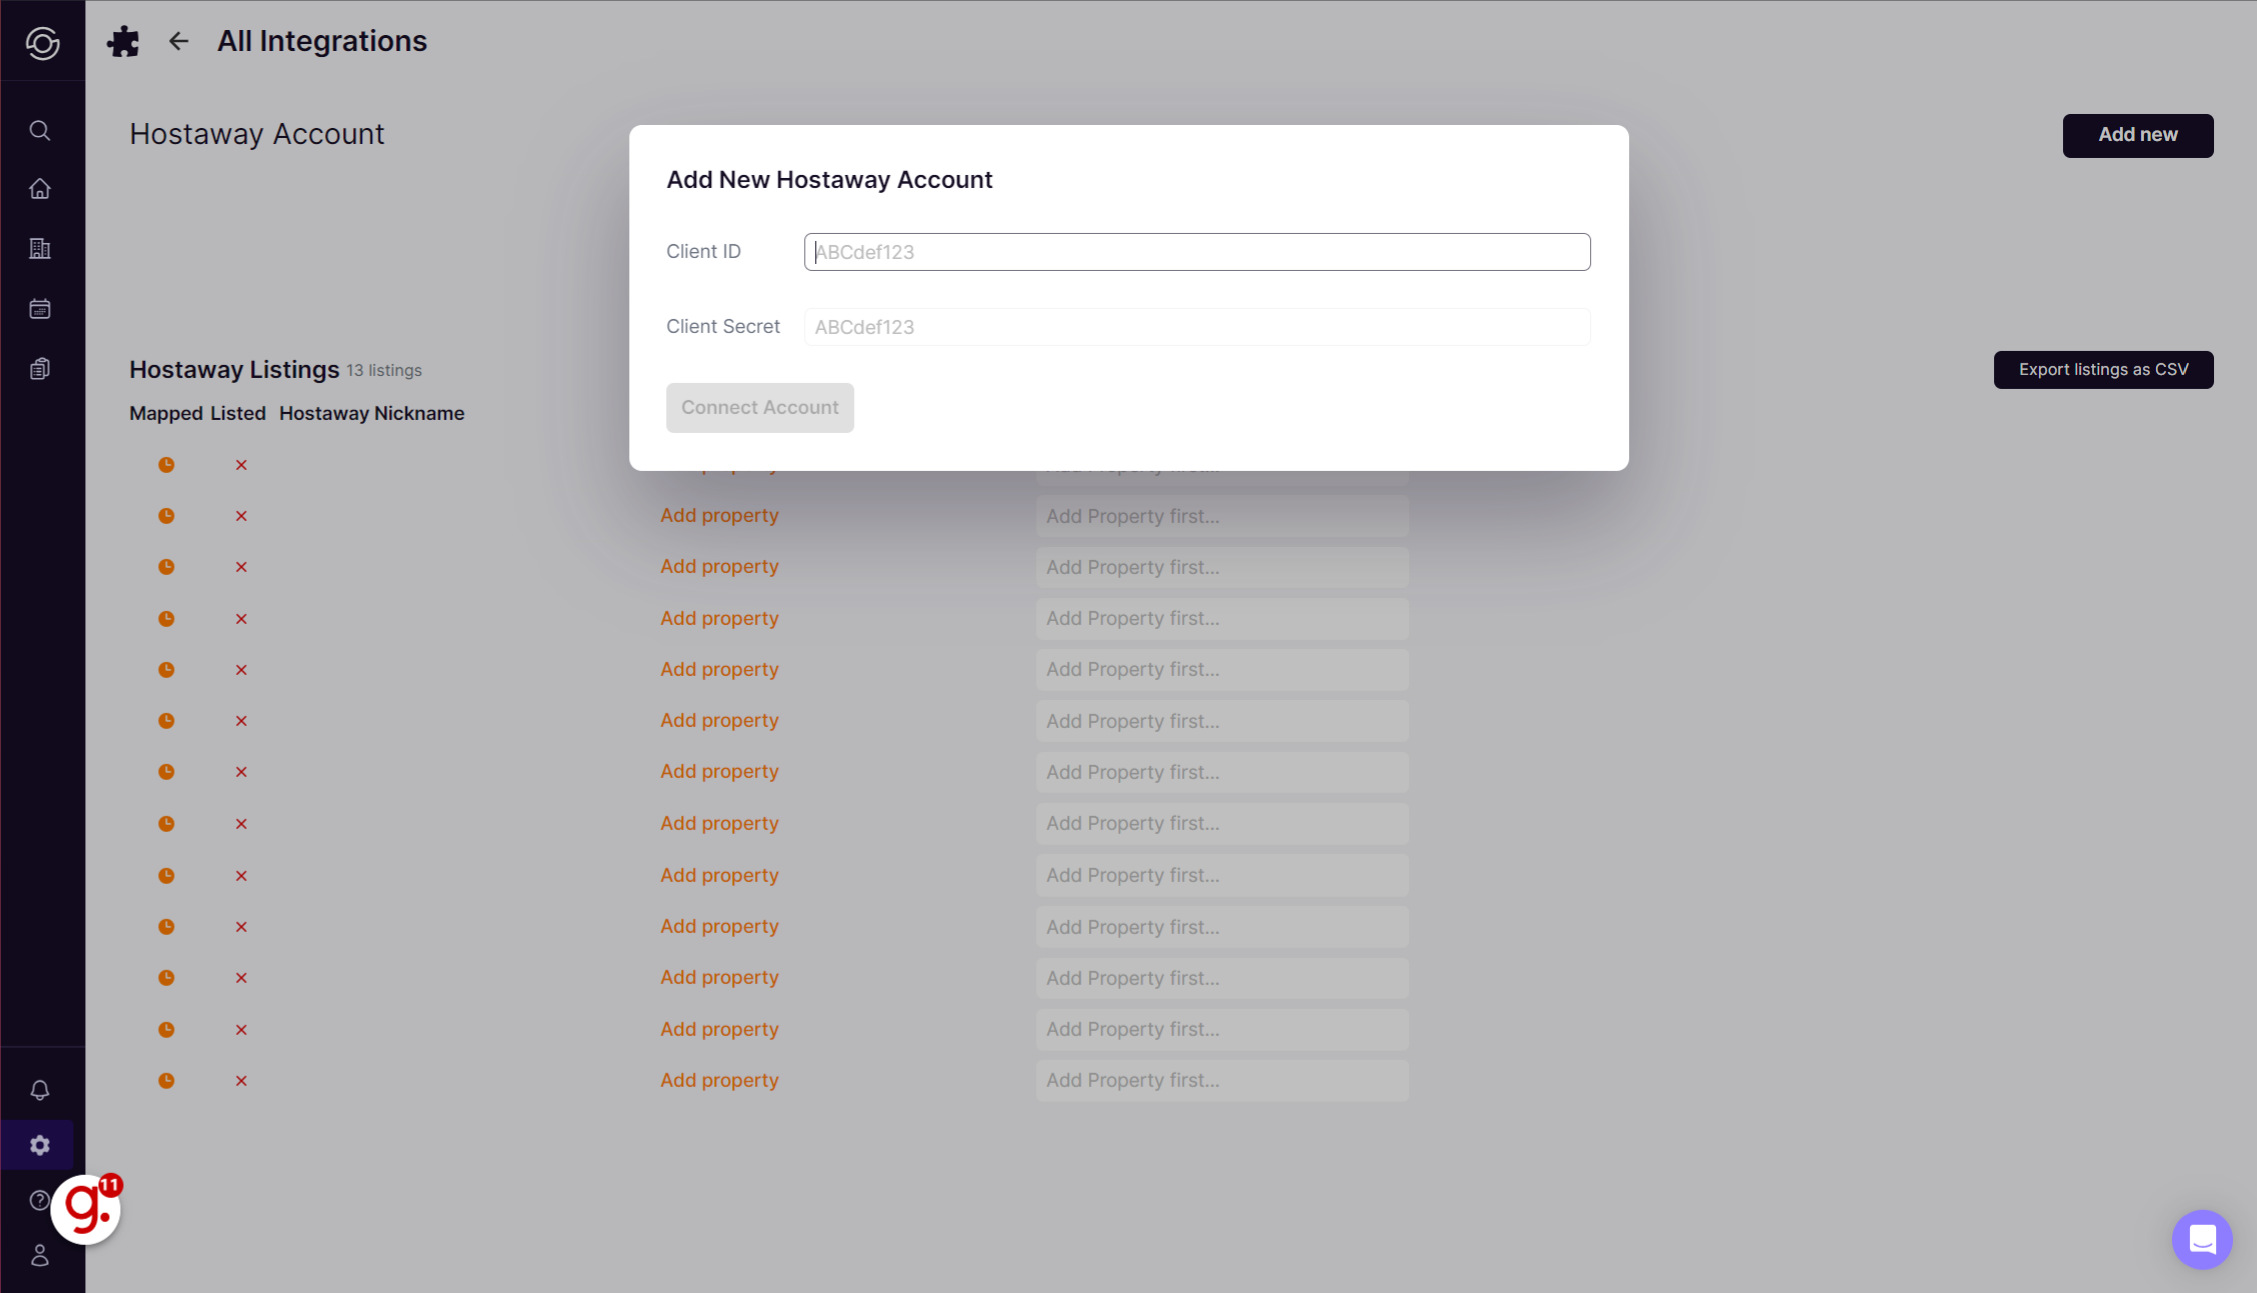Open the G2 widget badge
The width and height of the screenshot is (2257, 1293).
pyautogui.click(x=87, y=1209)
